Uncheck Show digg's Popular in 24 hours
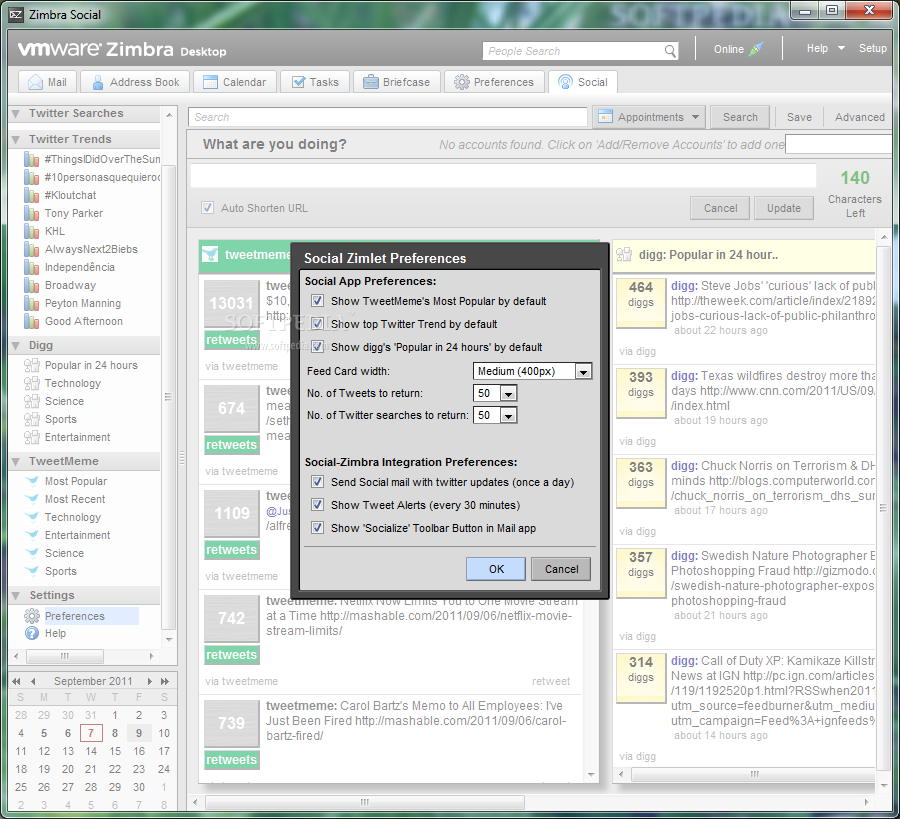 [x=317, y=347]
